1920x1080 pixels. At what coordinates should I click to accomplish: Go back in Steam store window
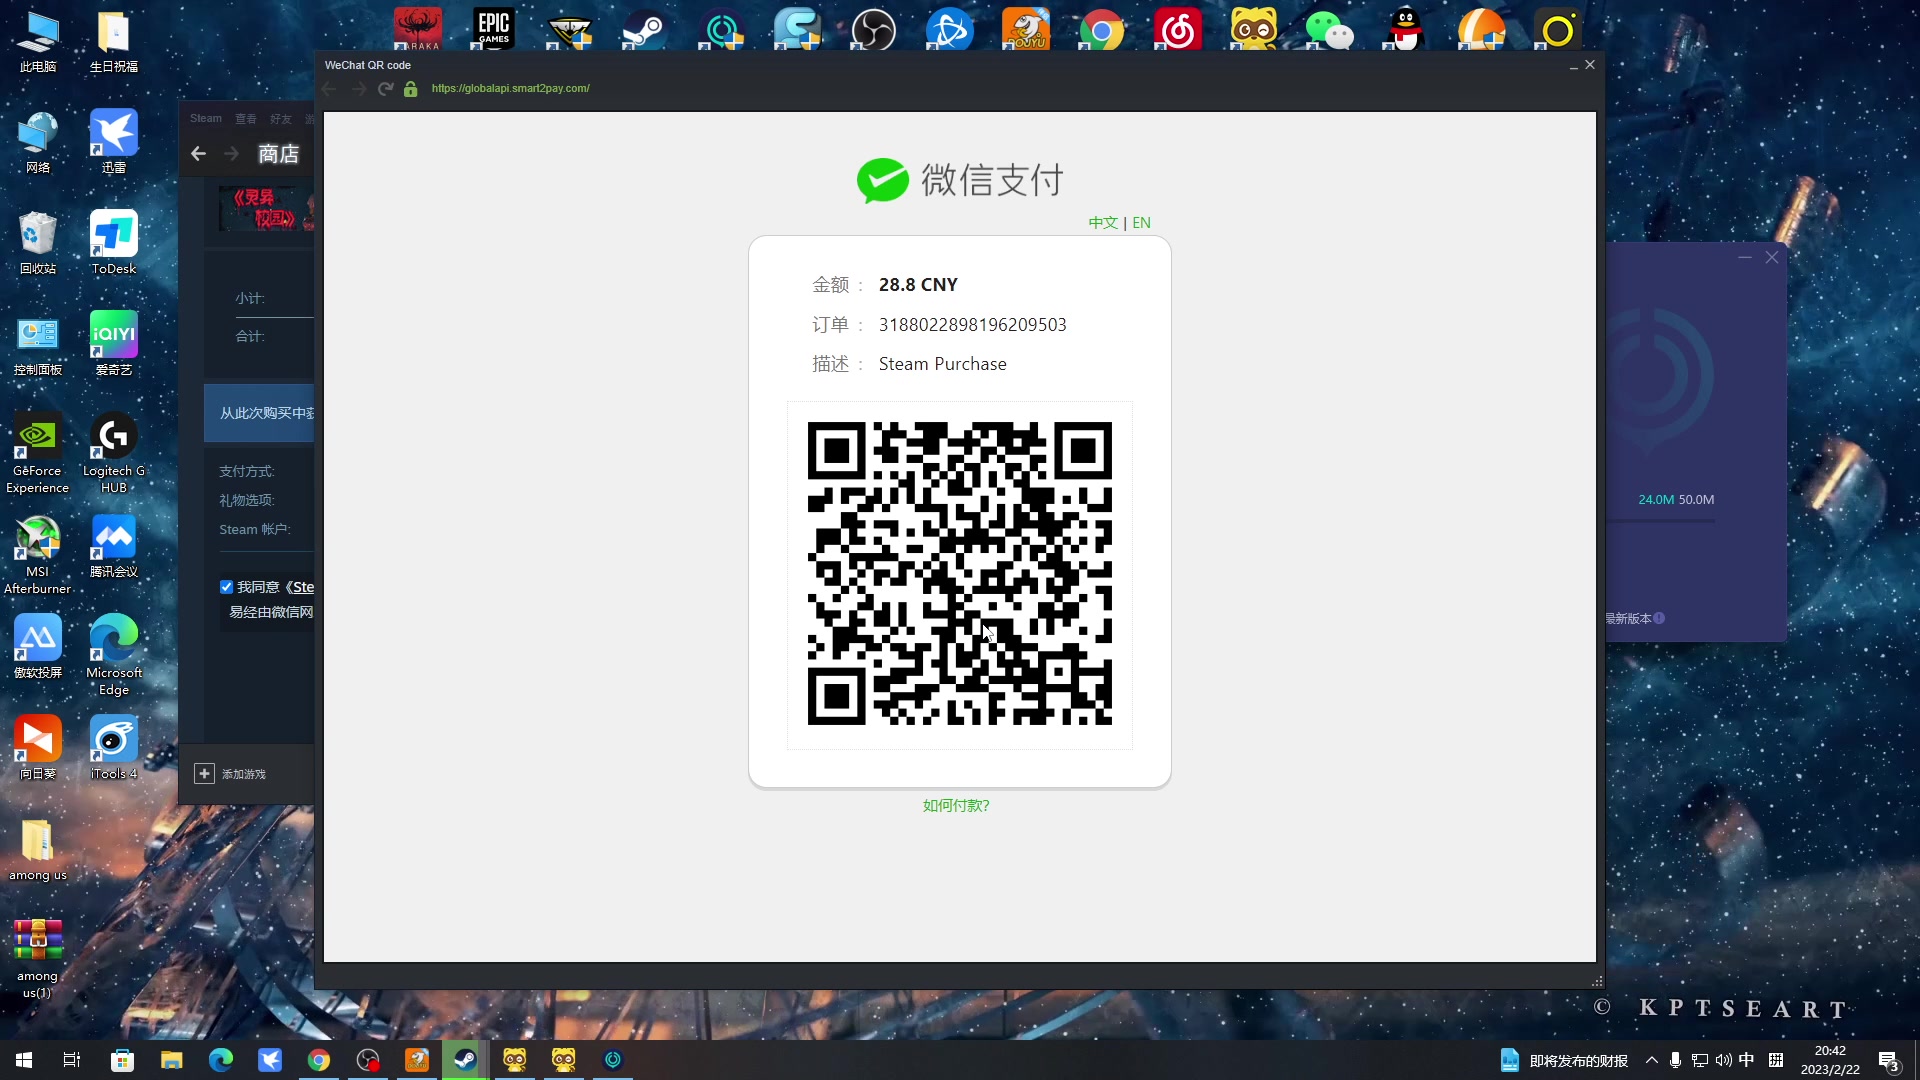pos(198,154)
